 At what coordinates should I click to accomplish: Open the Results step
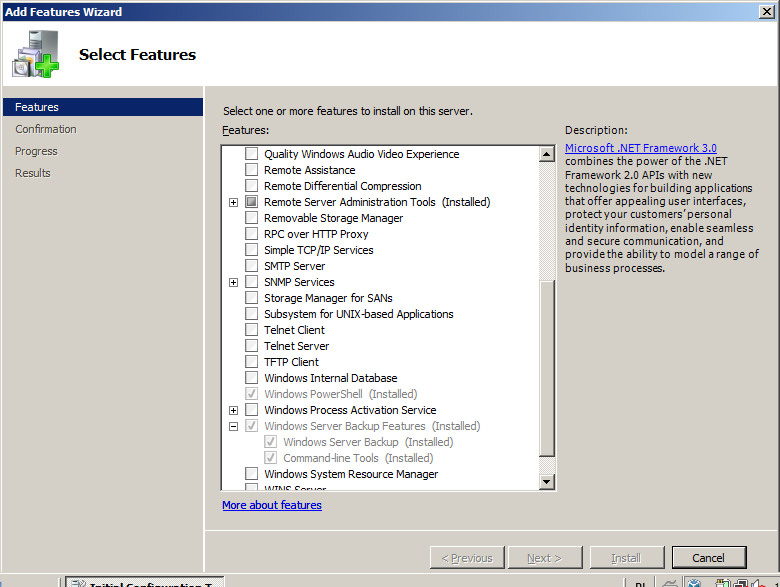coord(33,173)
